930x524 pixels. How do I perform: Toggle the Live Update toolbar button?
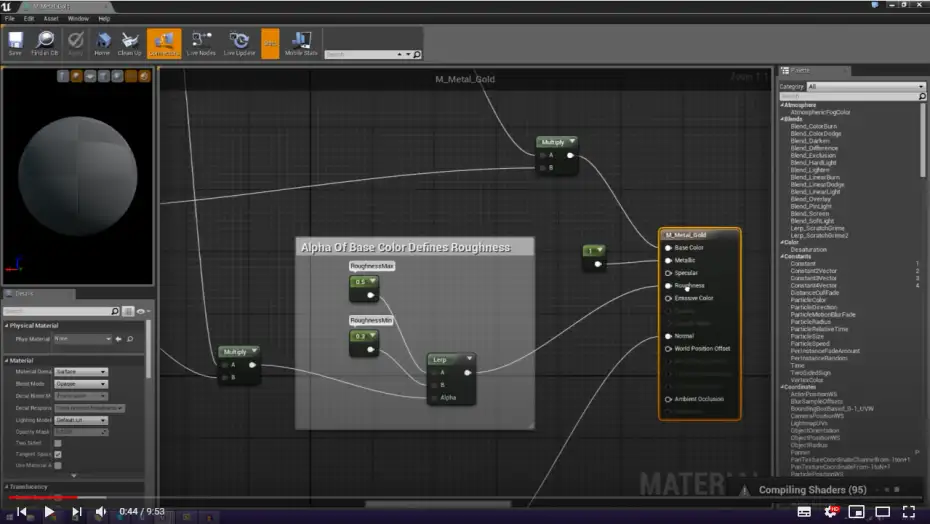coord(240,44)
